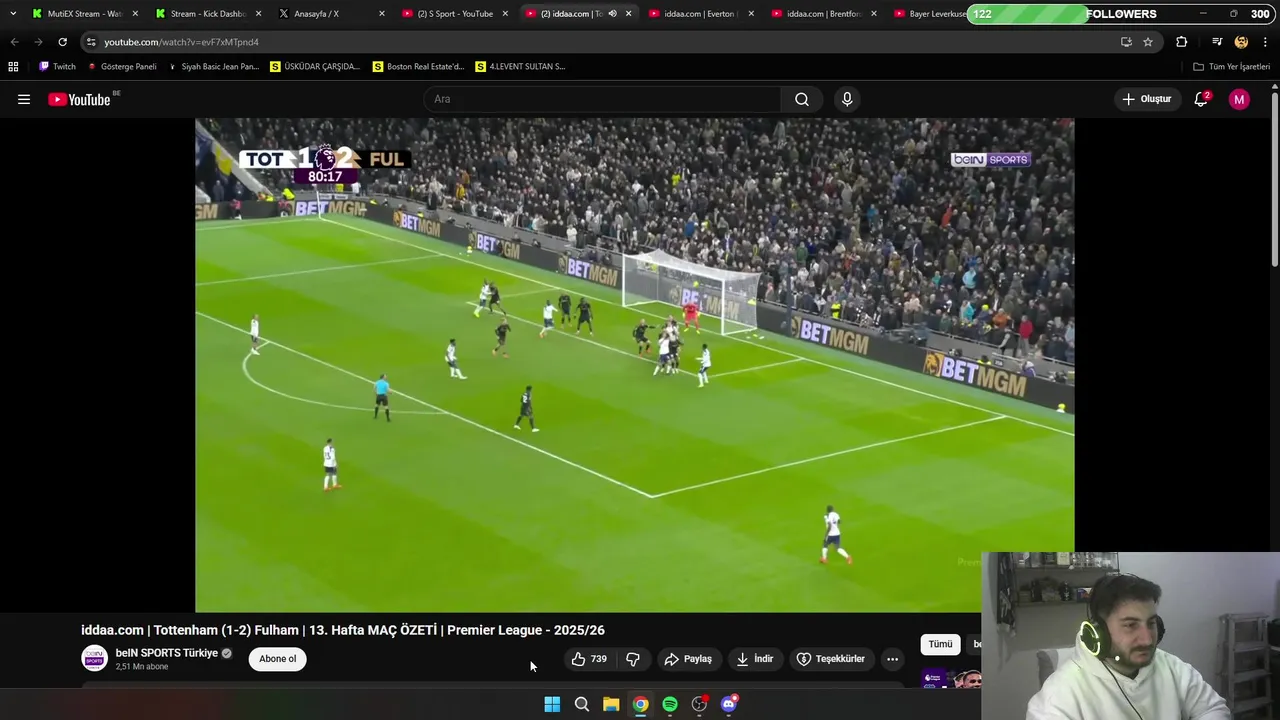Open File Explorer from taskbar
Screen dimensions: 1280x720
pos(611,704)
